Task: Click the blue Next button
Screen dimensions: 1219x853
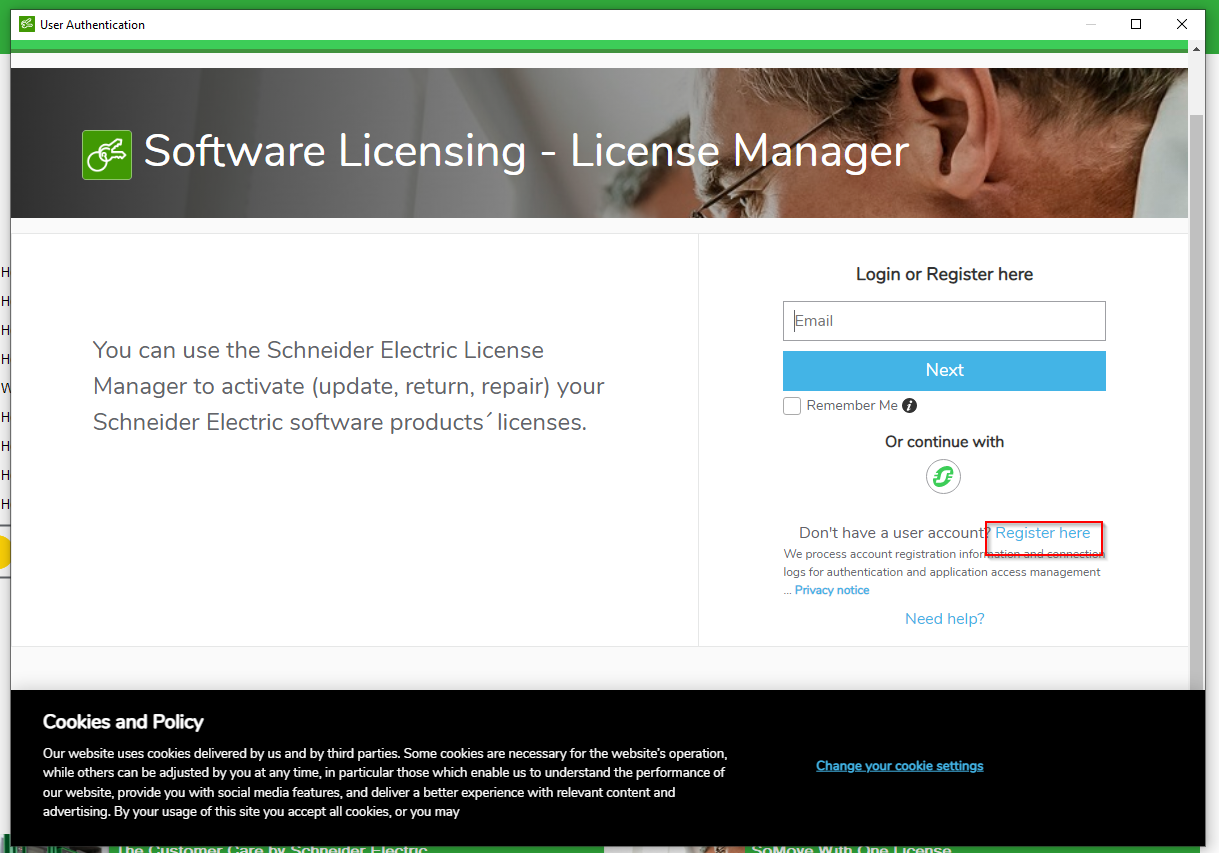Action: 944,370
